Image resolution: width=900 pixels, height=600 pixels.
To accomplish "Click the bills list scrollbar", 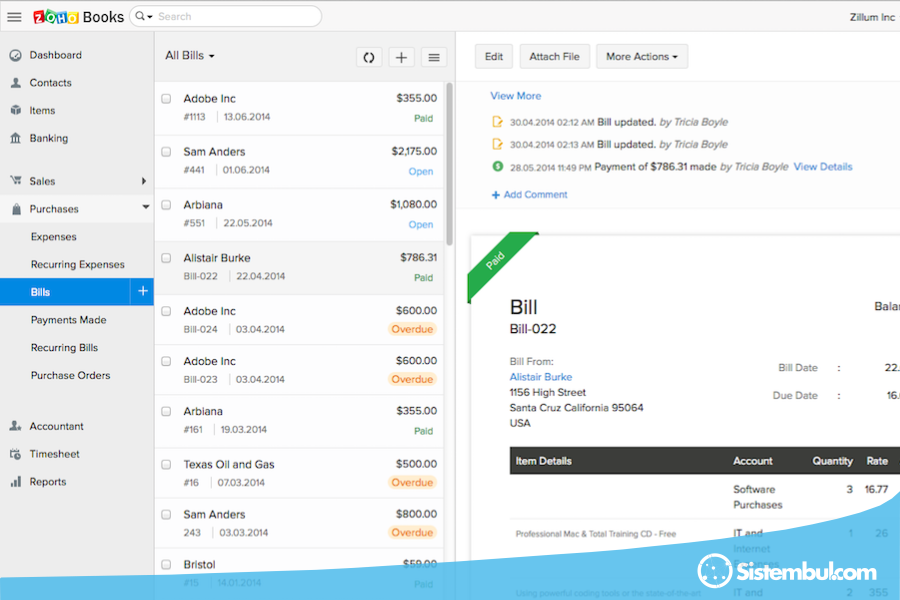I will (x=449, y=164).
